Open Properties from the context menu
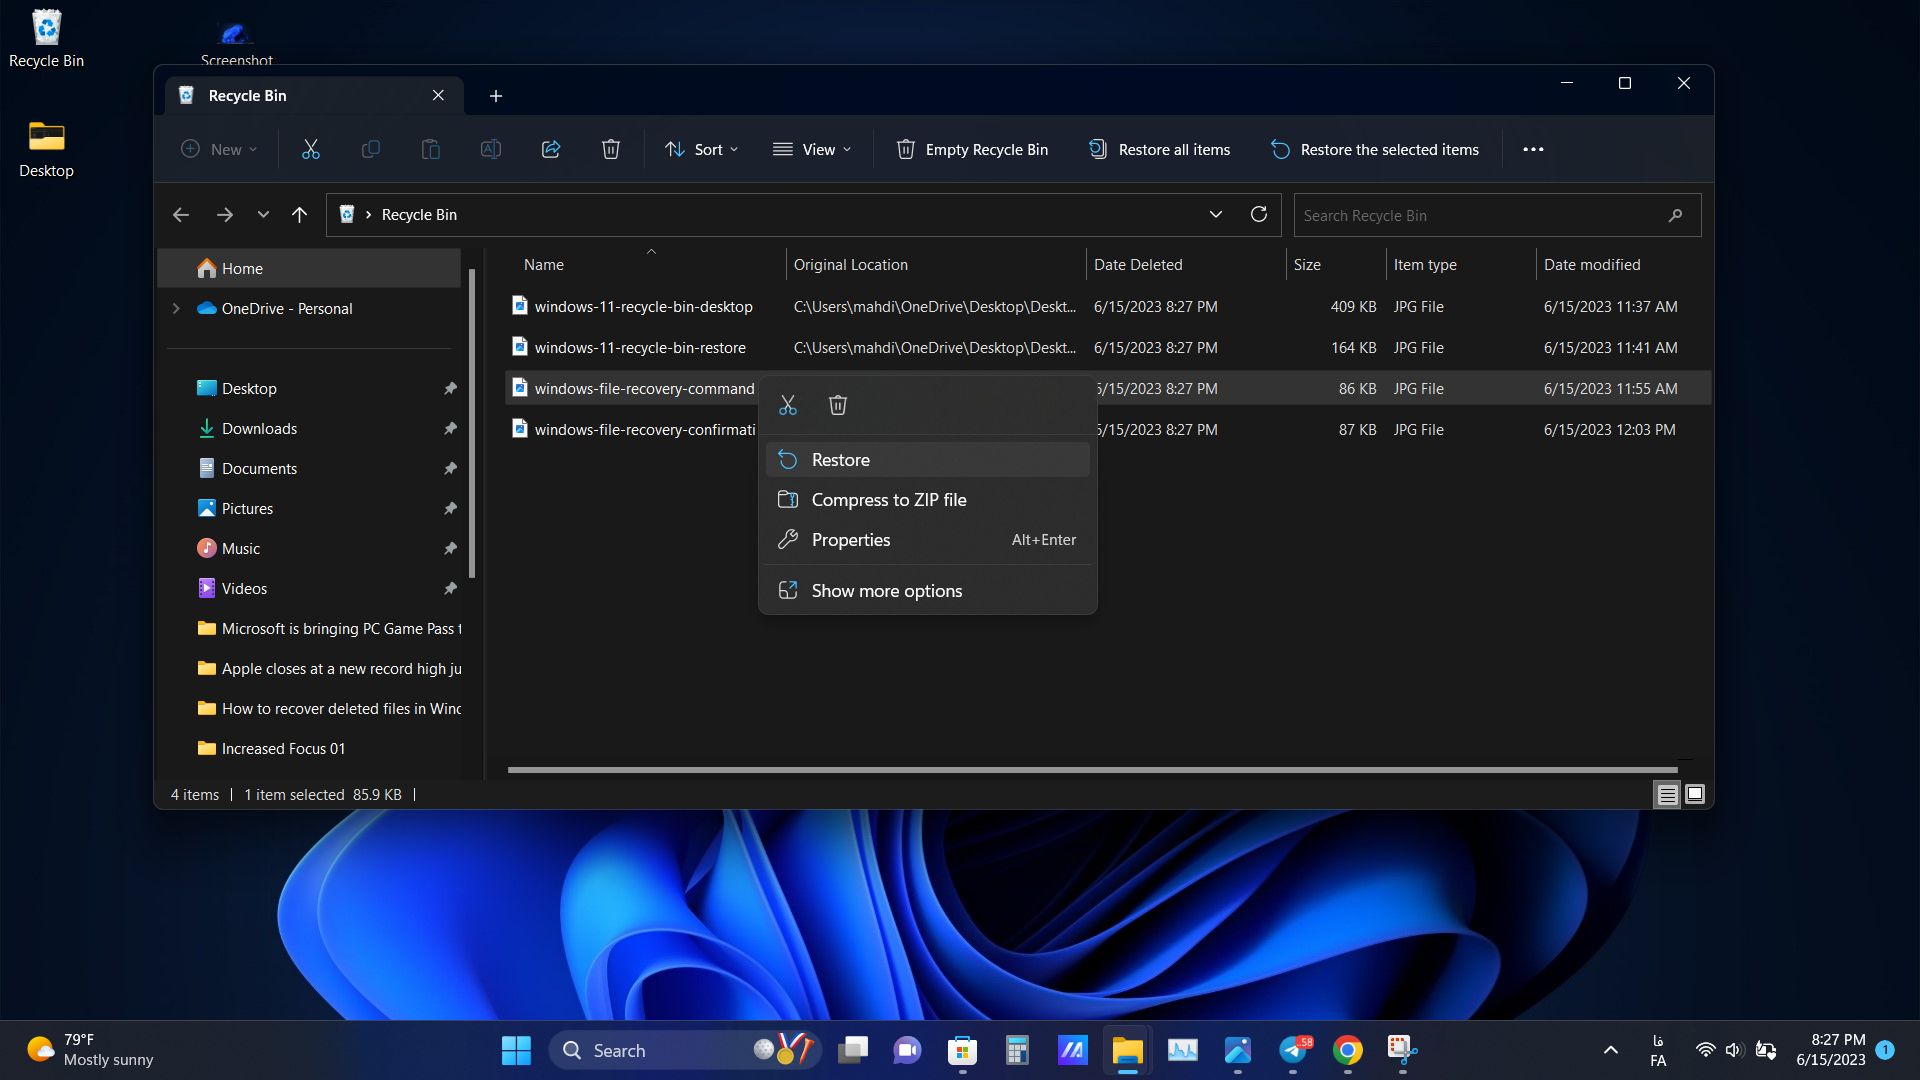The height and width of the screenshot is (1080, 1920). tap(927, 540)
